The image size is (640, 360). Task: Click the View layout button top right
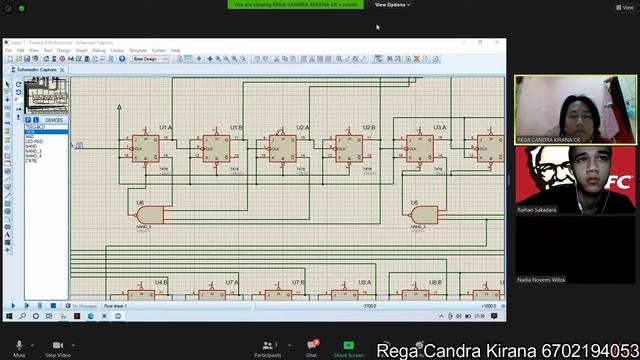(x=625, y=7)
